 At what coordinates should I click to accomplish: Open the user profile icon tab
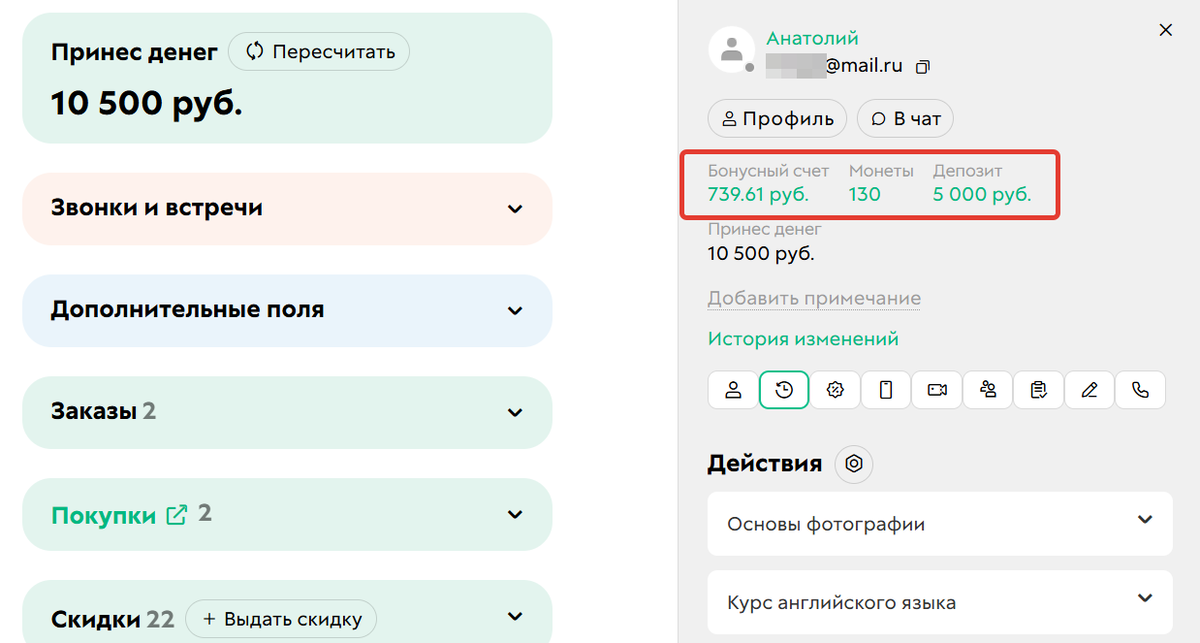pos(732,390)
